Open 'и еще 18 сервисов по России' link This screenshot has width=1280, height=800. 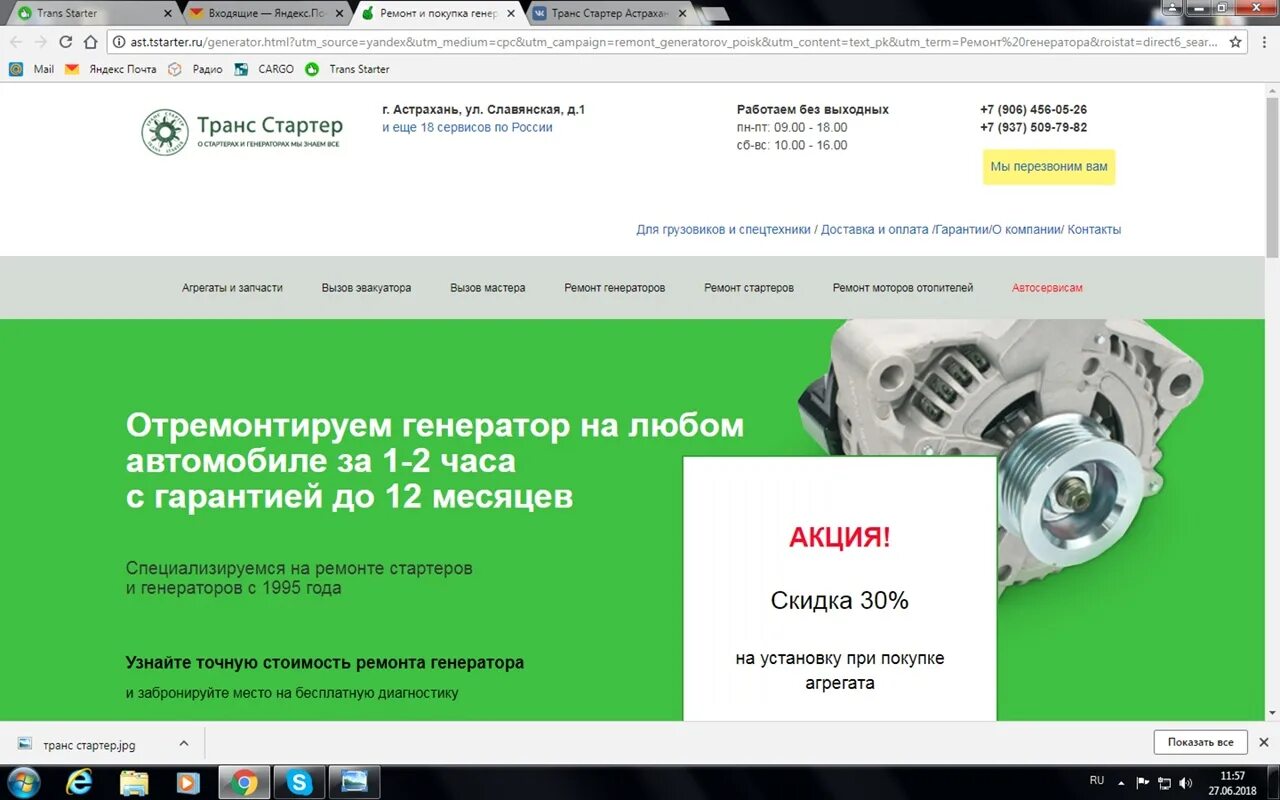(x=467, y=127)
